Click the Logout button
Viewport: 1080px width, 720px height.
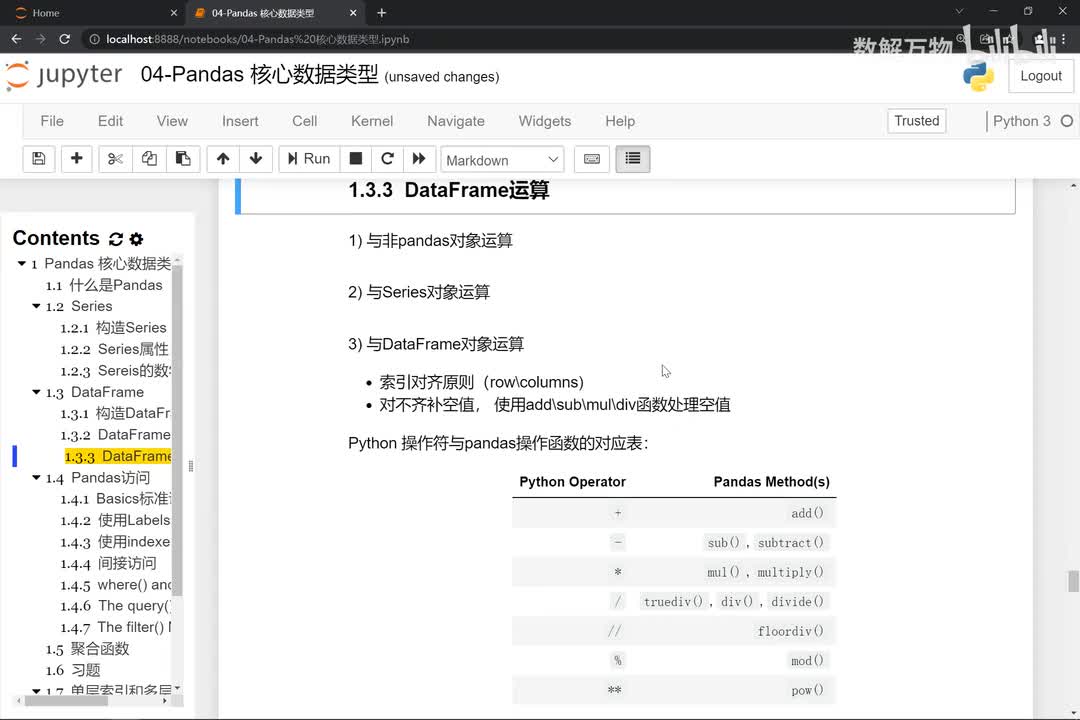point(1041,76)
